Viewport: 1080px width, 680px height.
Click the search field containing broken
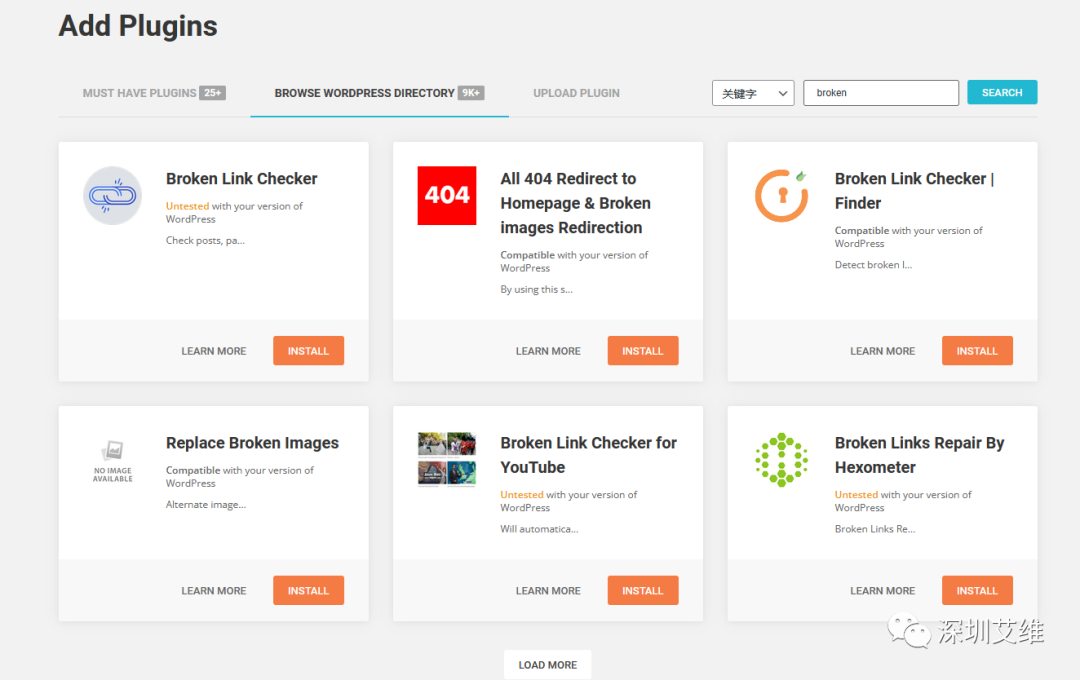pyautogui.click(x=881, y=93)
